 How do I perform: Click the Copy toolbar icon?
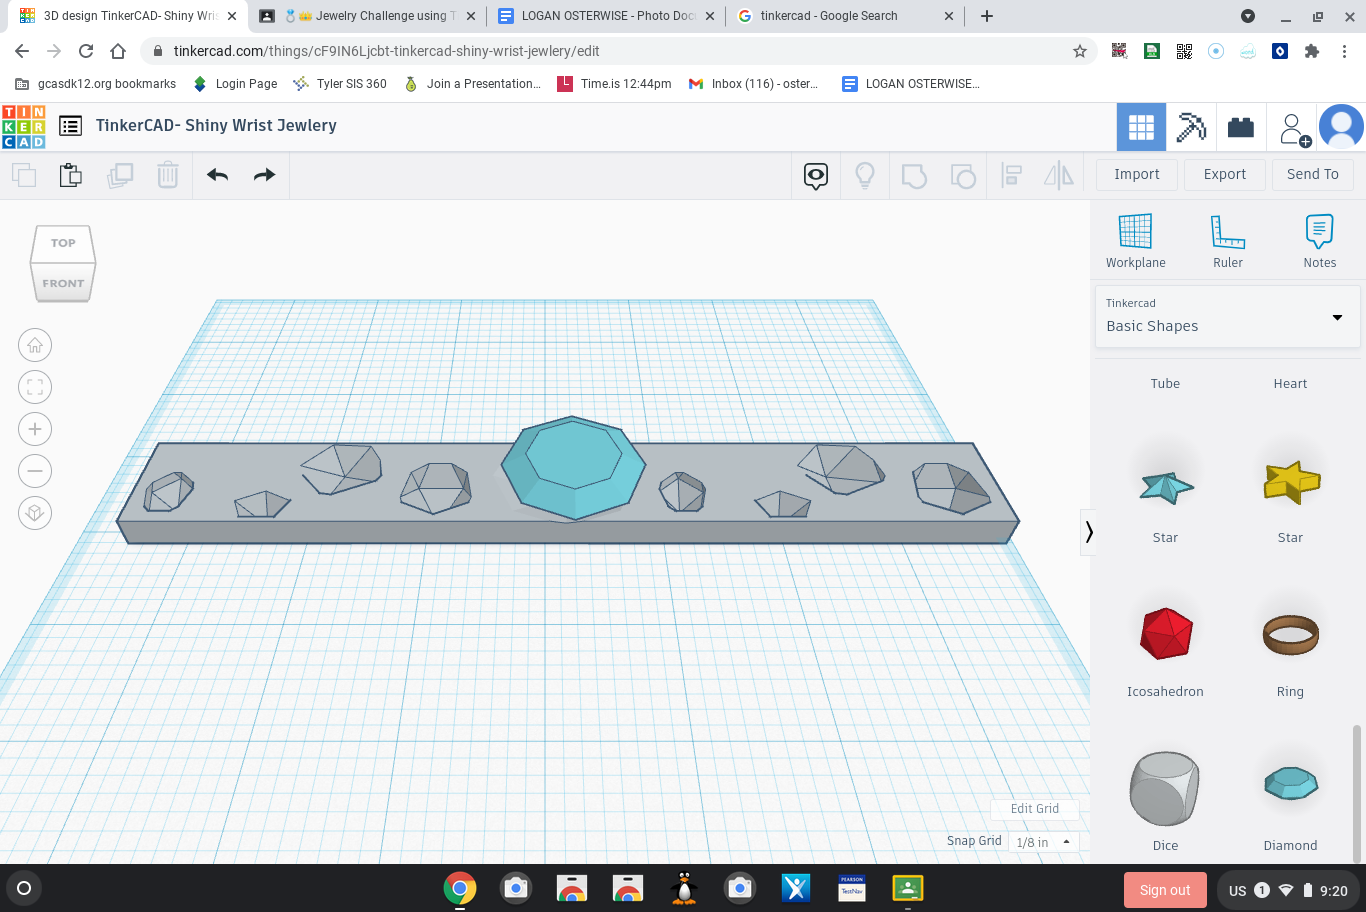pyautogui.click(x=24, y=175)
